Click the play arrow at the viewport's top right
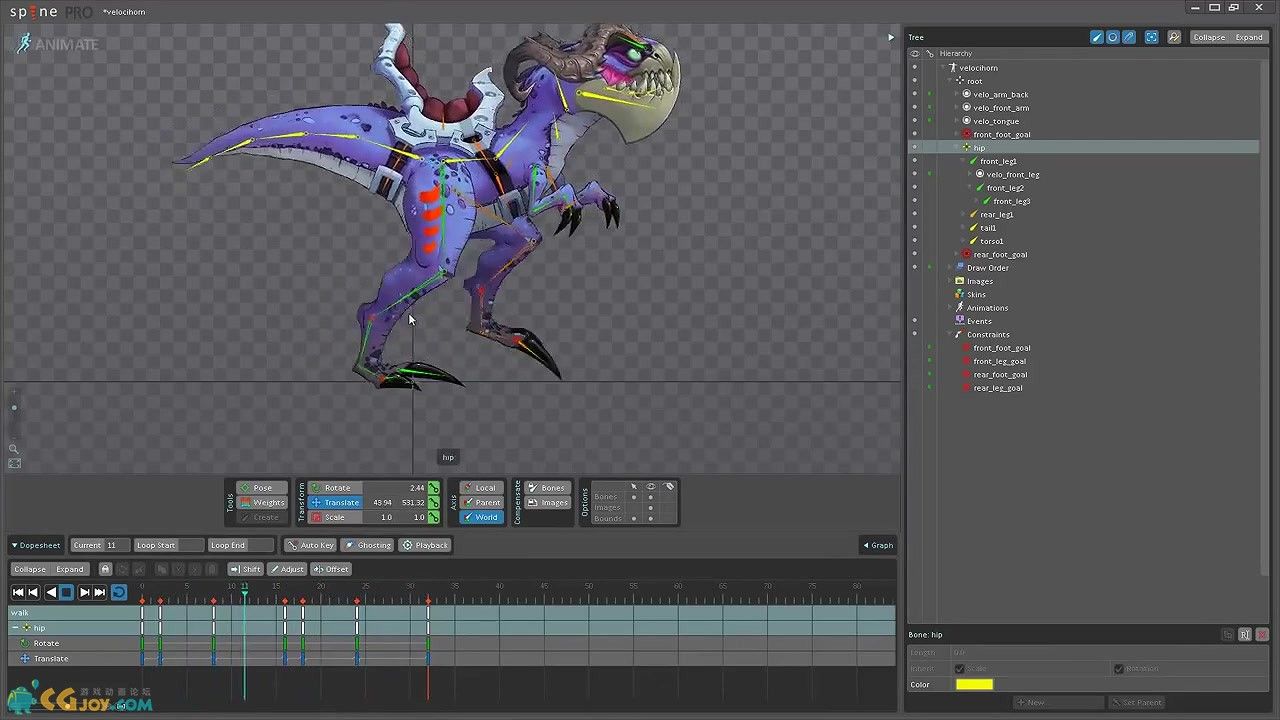Image resolution: width=1280 pixels, height=720 pixels. [x=891, y=37]
